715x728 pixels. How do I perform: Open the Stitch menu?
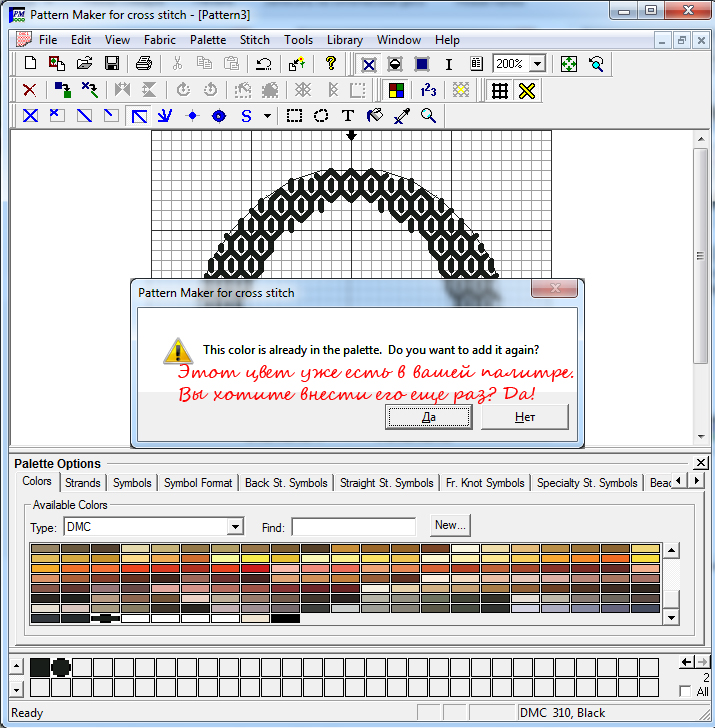point(254,40)
